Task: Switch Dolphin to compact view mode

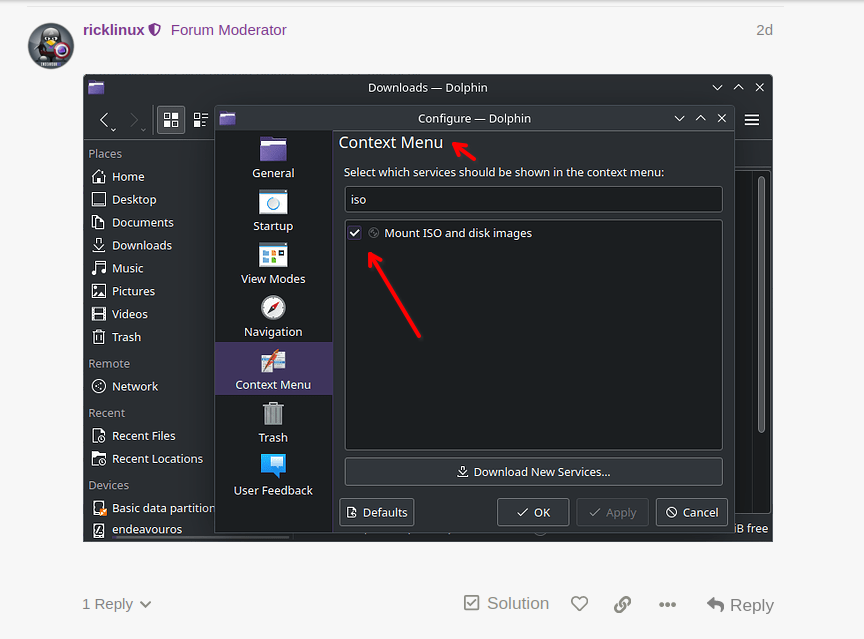Action: [x=201, y=120]
